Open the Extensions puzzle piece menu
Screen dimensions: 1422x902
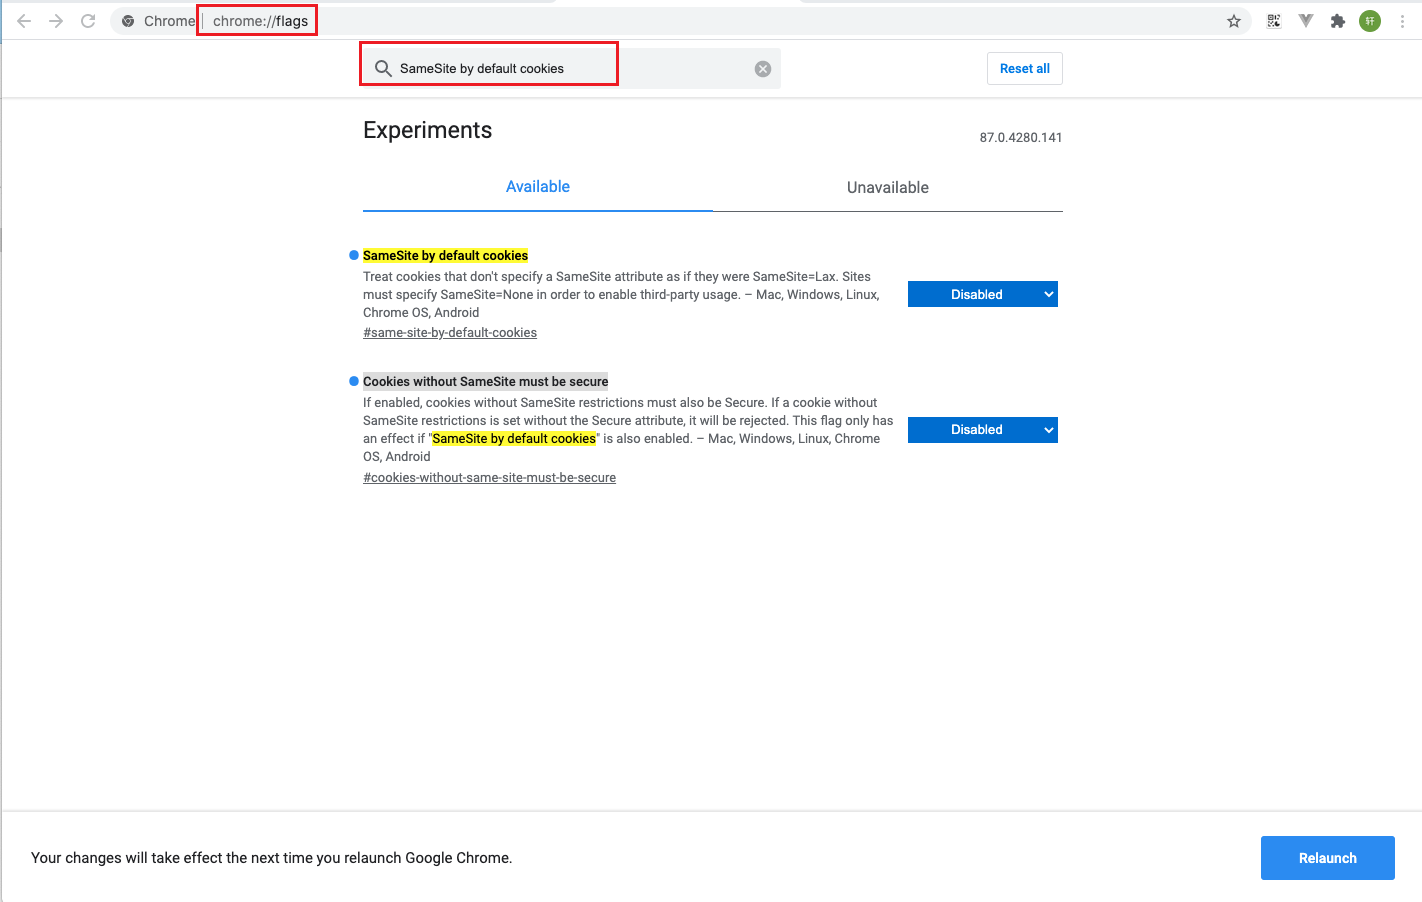tap(1338, 21)
